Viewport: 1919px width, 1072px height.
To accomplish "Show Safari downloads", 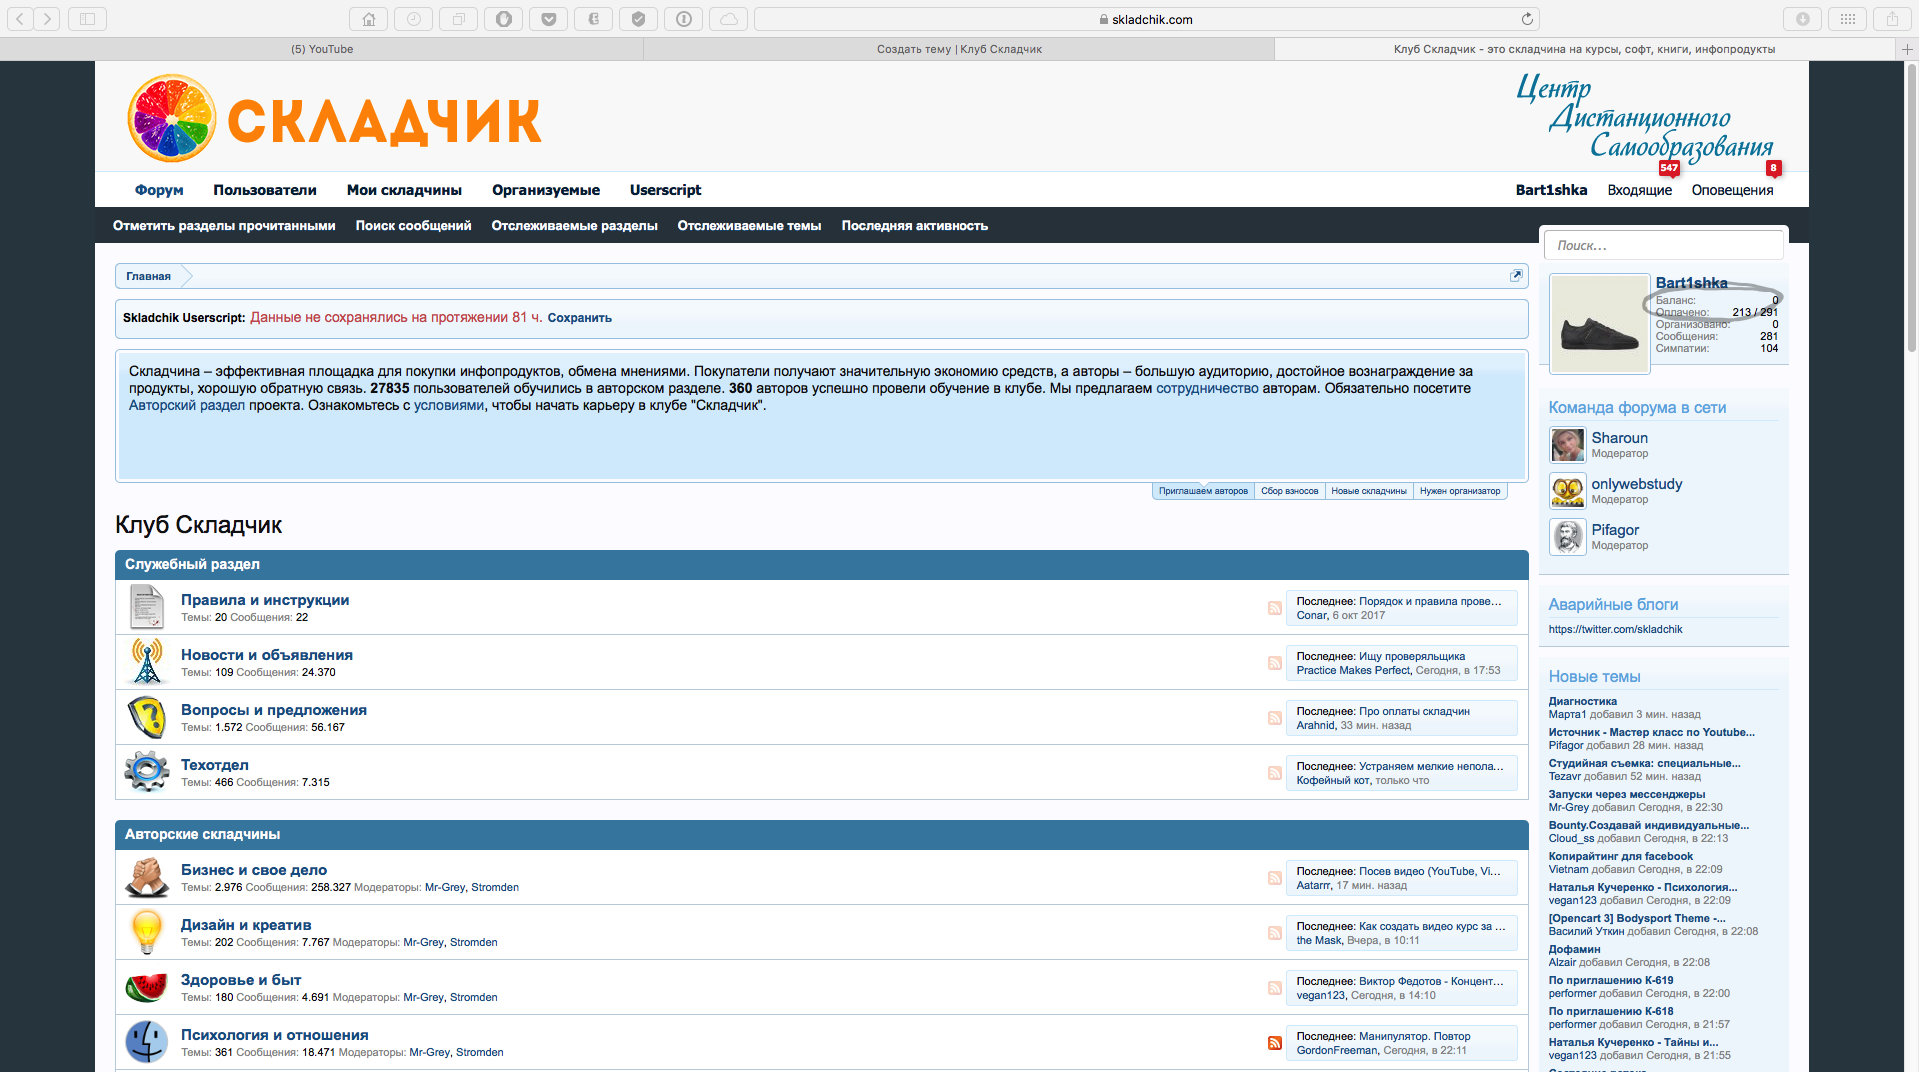I will tap(1802, 19).
